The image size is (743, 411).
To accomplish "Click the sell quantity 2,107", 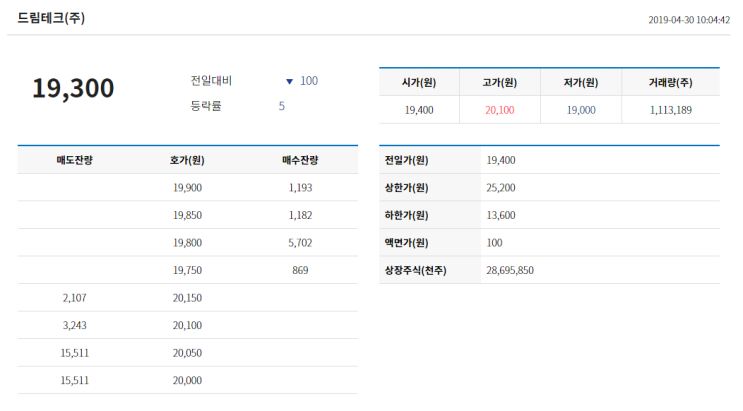I will (74, 298).
